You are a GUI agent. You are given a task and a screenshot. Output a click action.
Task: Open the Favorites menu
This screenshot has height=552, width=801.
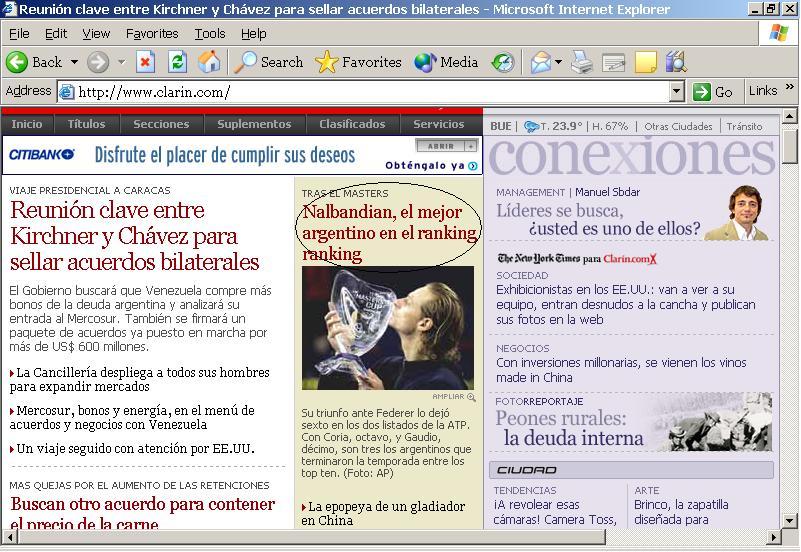152,34
